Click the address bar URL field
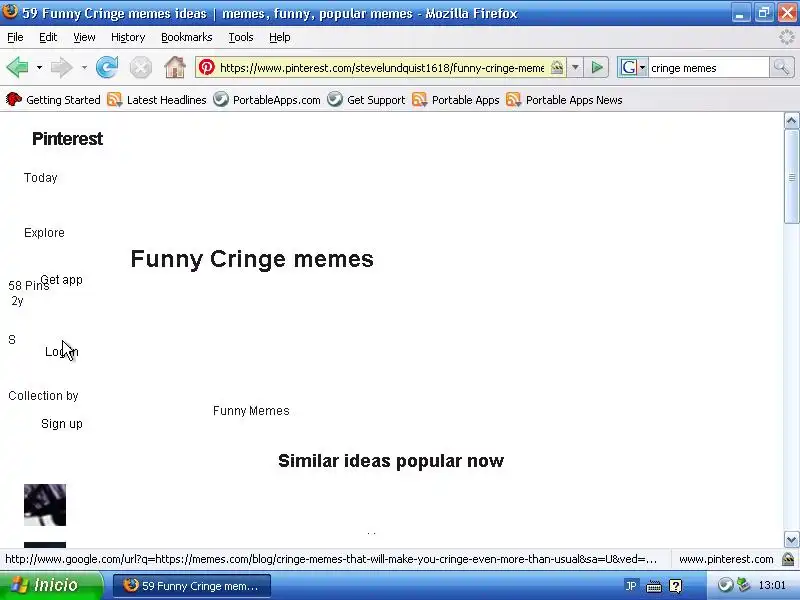Image resolution: width=800 pixels, height=600 pixels. point(382,68)
